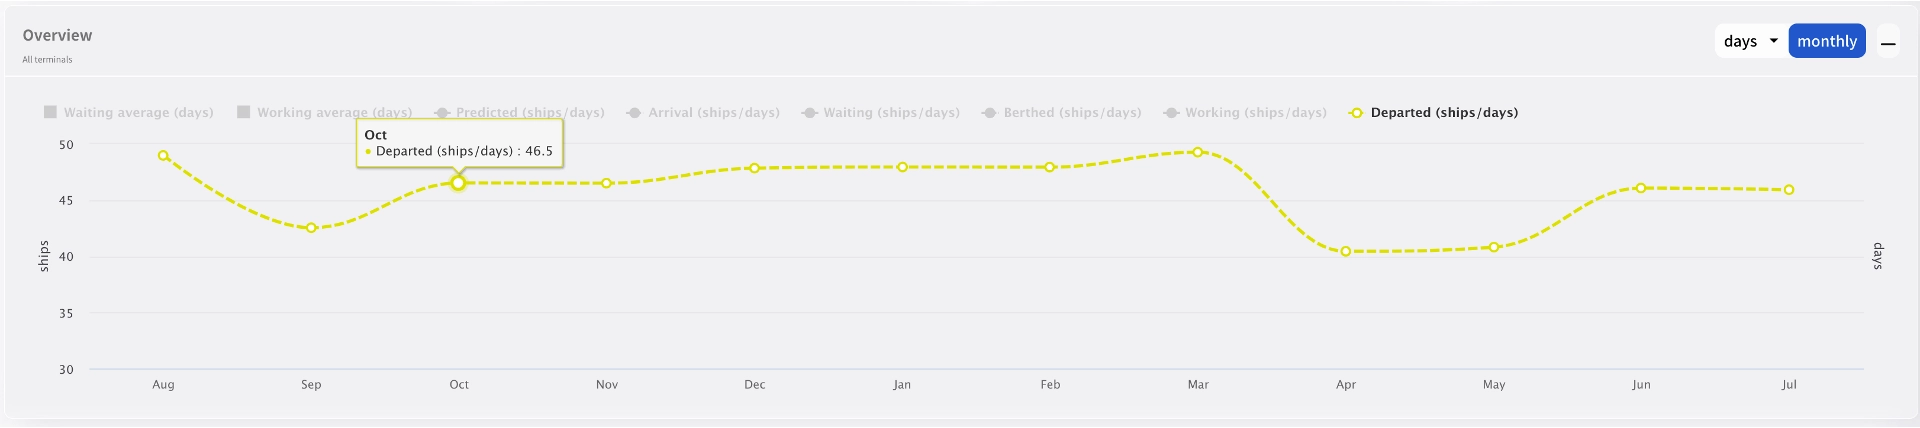The image size is (1920, 428).
Task: Expand dropdown arrow next to days
Action: coord(1774,41)
